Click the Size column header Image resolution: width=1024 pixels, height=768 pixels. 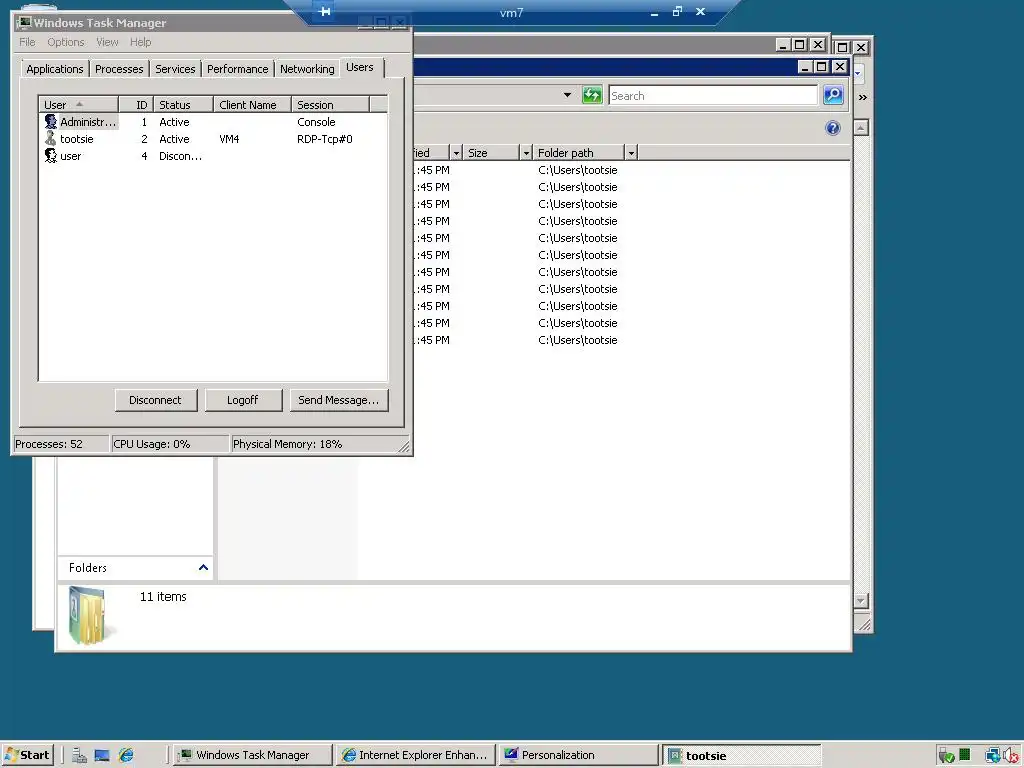[x=491, y=153]
